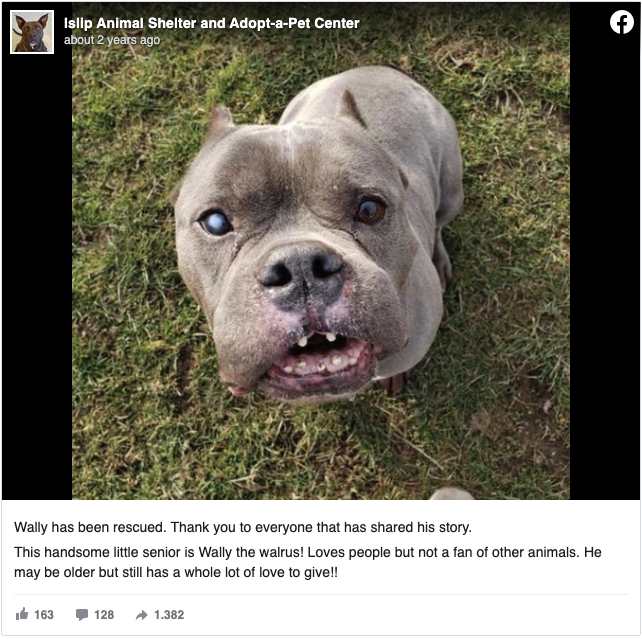Click the 'Wally the walrus' description paragraph

point(307,562)
